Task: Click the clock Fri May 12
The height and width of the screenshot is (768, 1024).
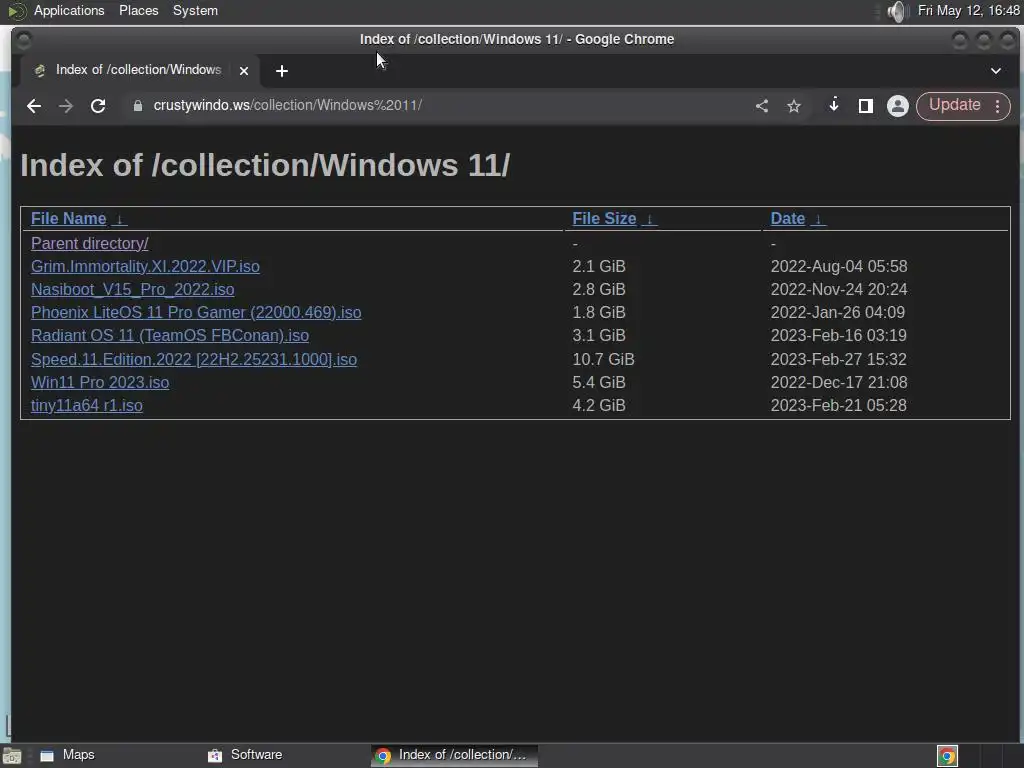Action: coord(968,10)
